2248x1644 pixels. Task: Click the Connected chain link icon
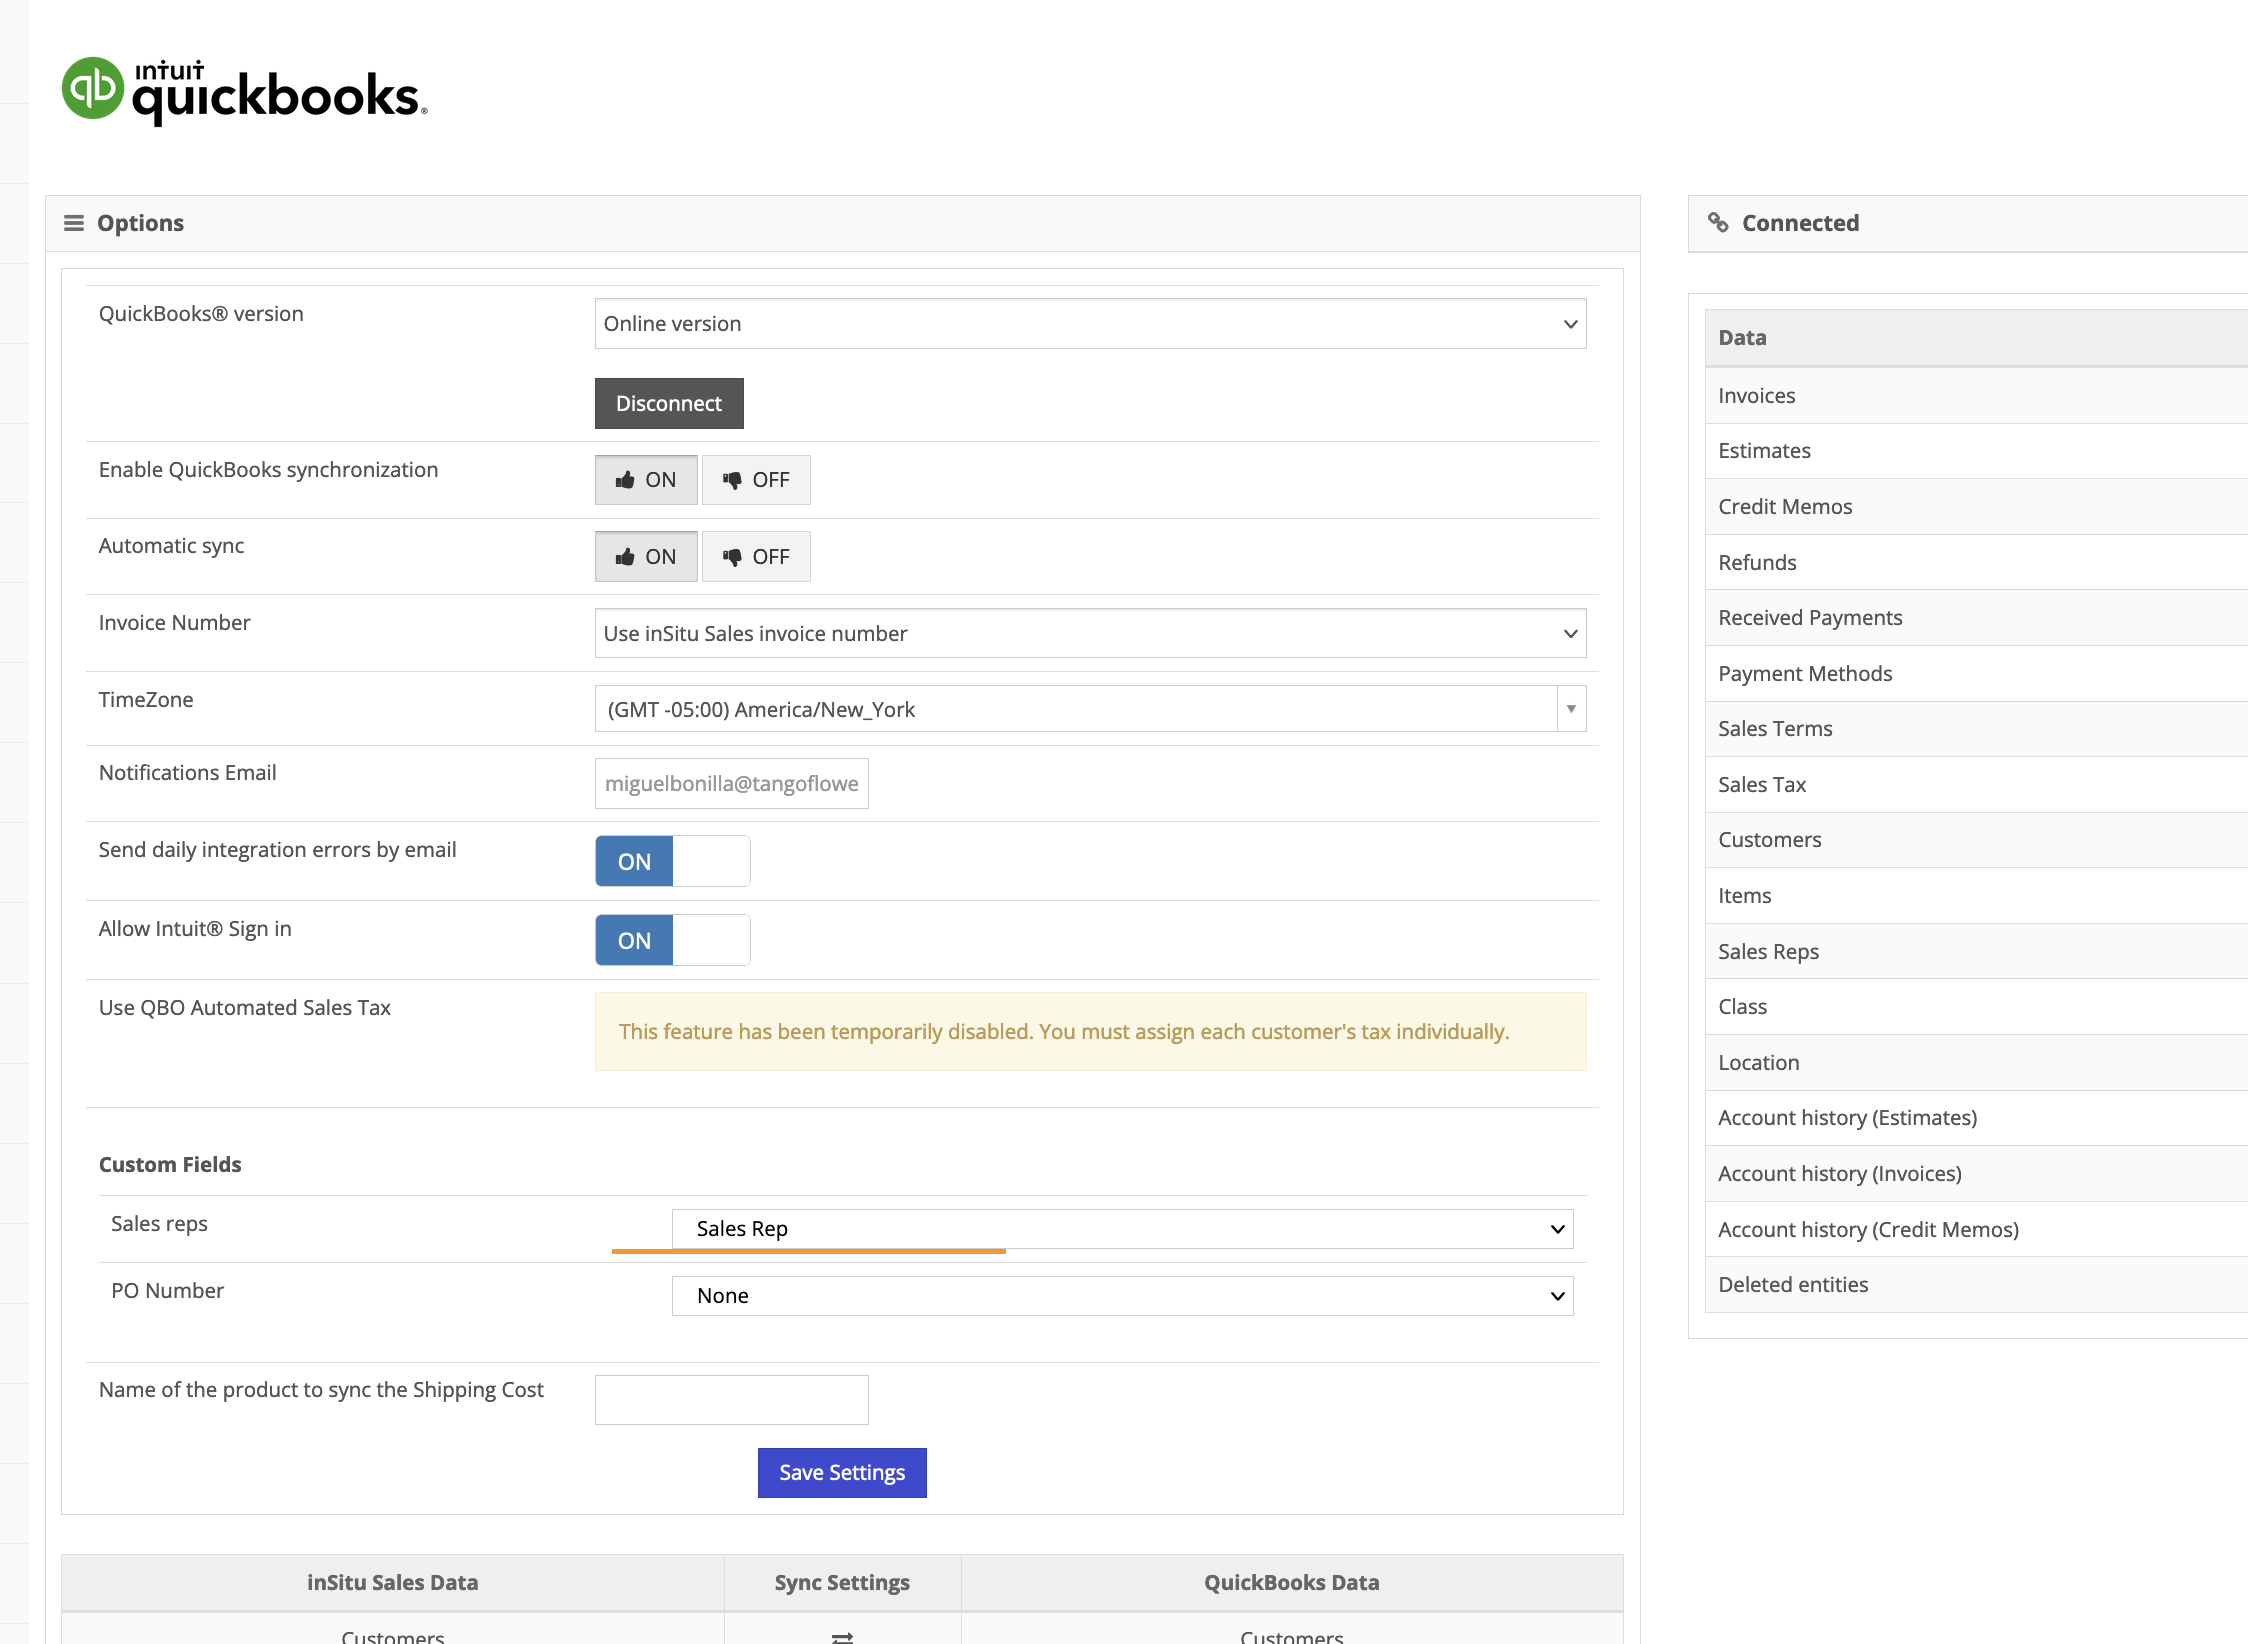click(x=1718, y=223)
